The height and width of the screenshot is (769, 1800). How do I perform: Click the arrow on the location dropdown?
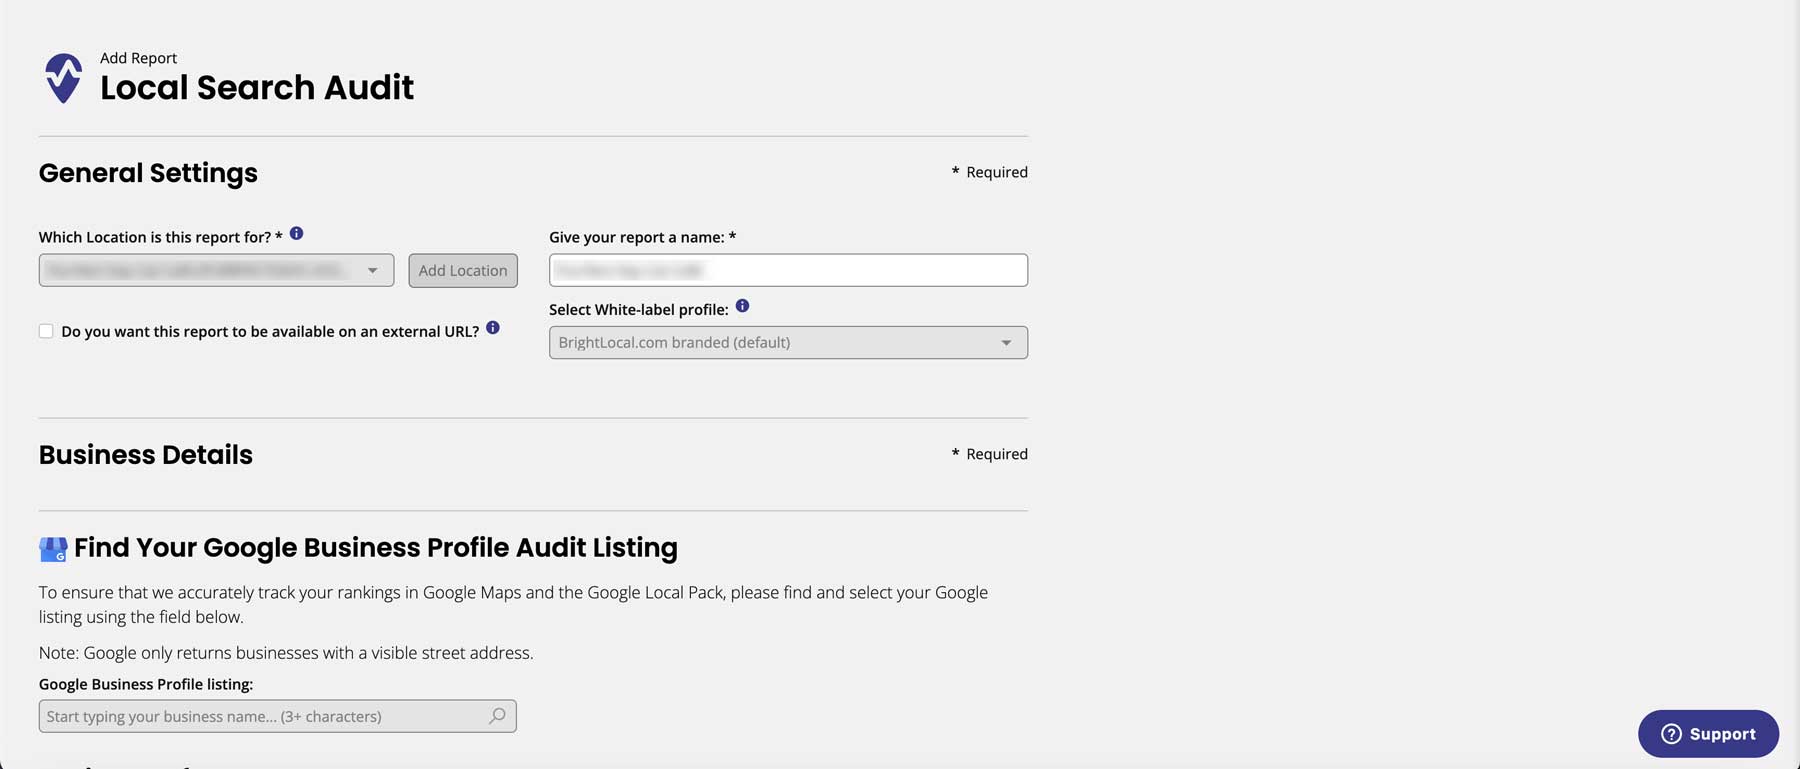372,270
